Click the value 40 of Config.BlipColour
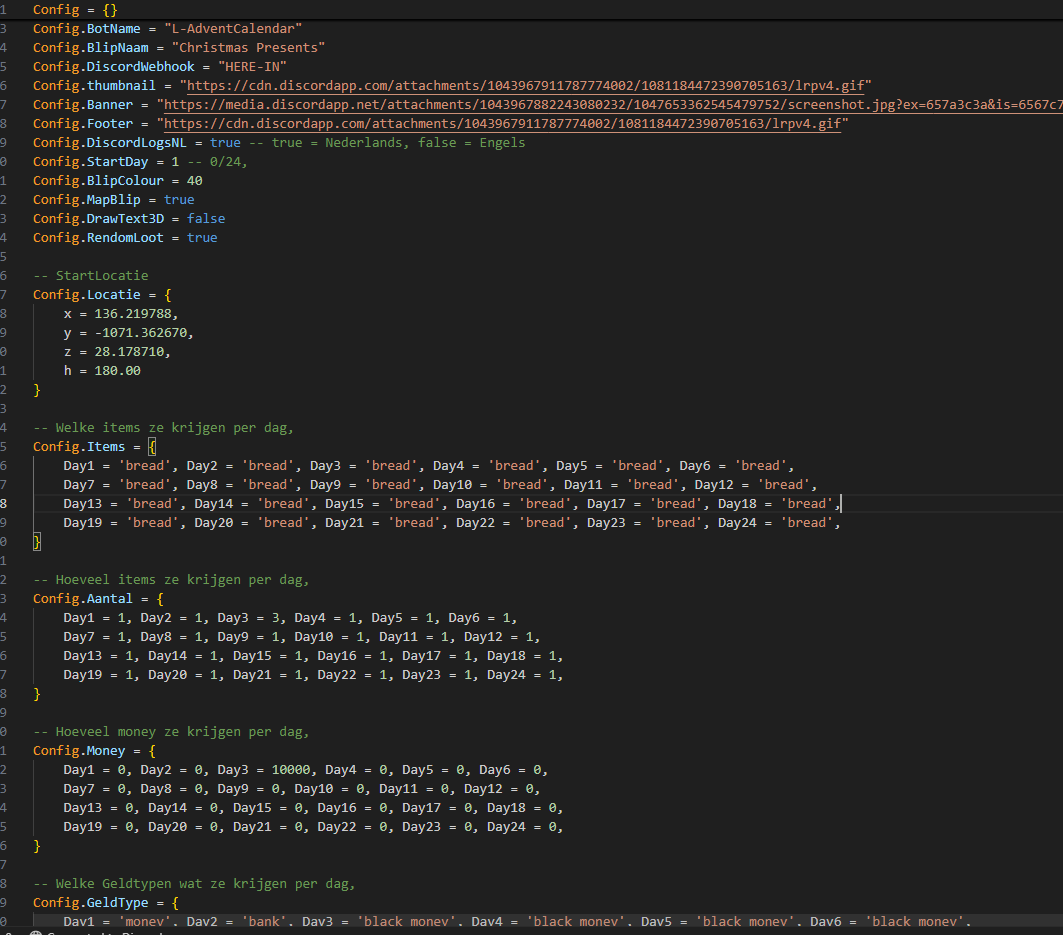 [195, 180]
